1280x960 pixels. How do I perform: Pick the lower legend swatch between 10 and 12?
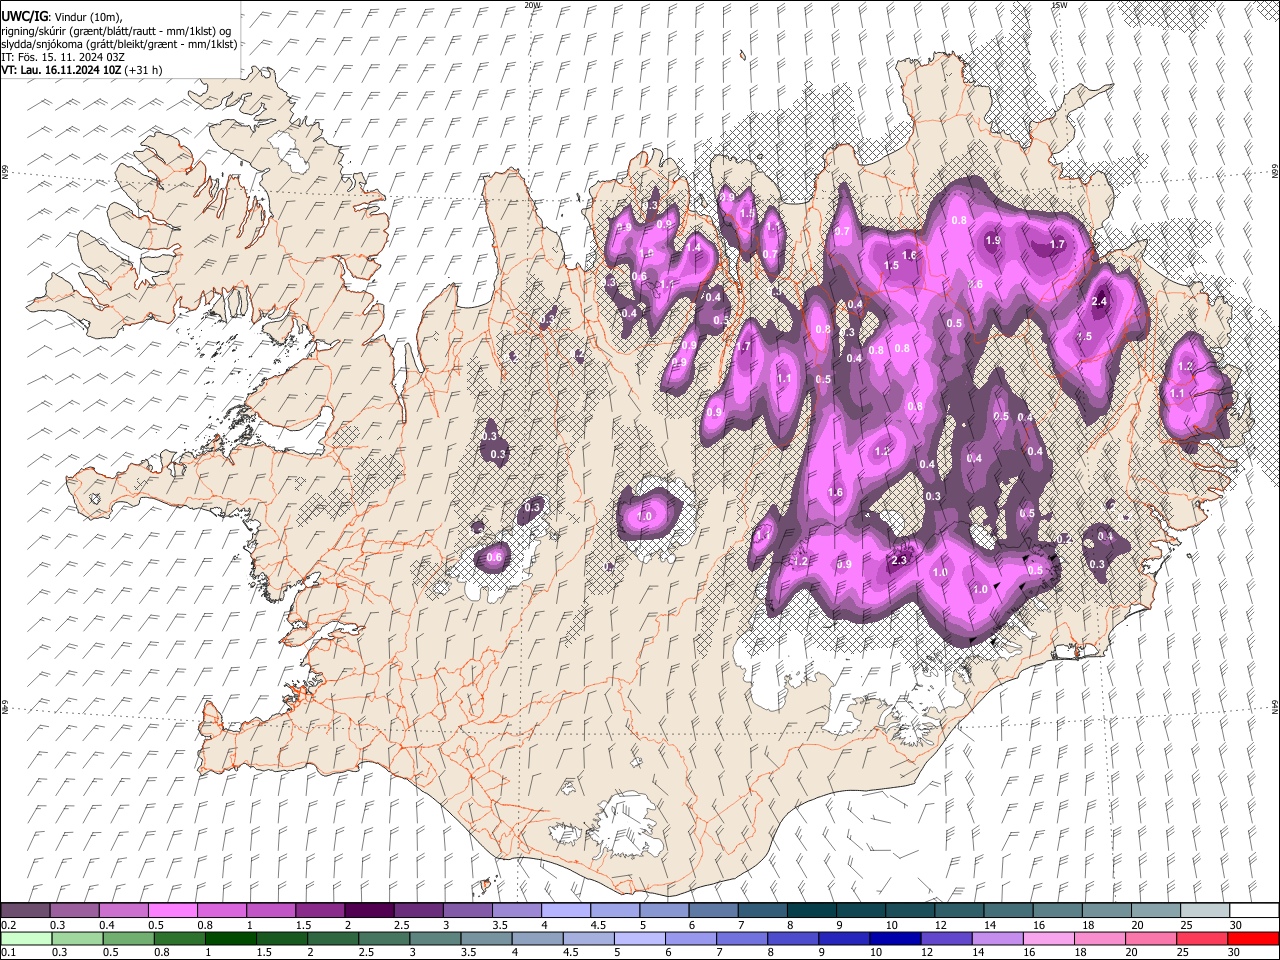pos(895,938)
